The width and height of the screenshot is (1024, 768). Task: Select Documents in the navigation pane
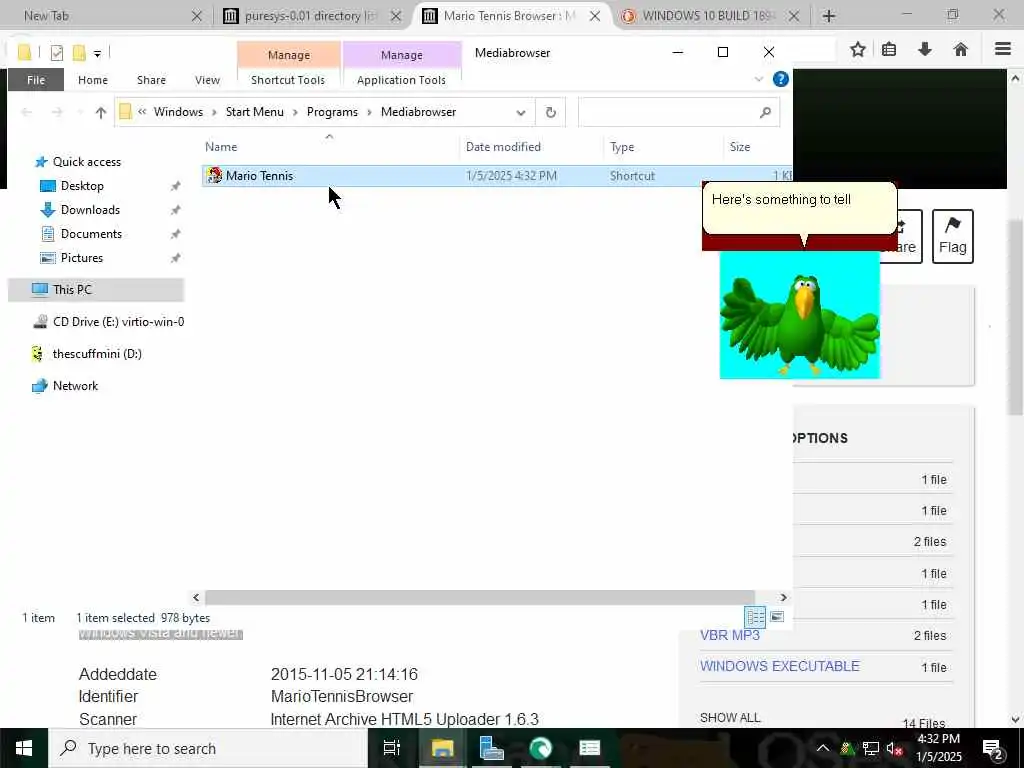pyautogui.click(x=91, y=234)
